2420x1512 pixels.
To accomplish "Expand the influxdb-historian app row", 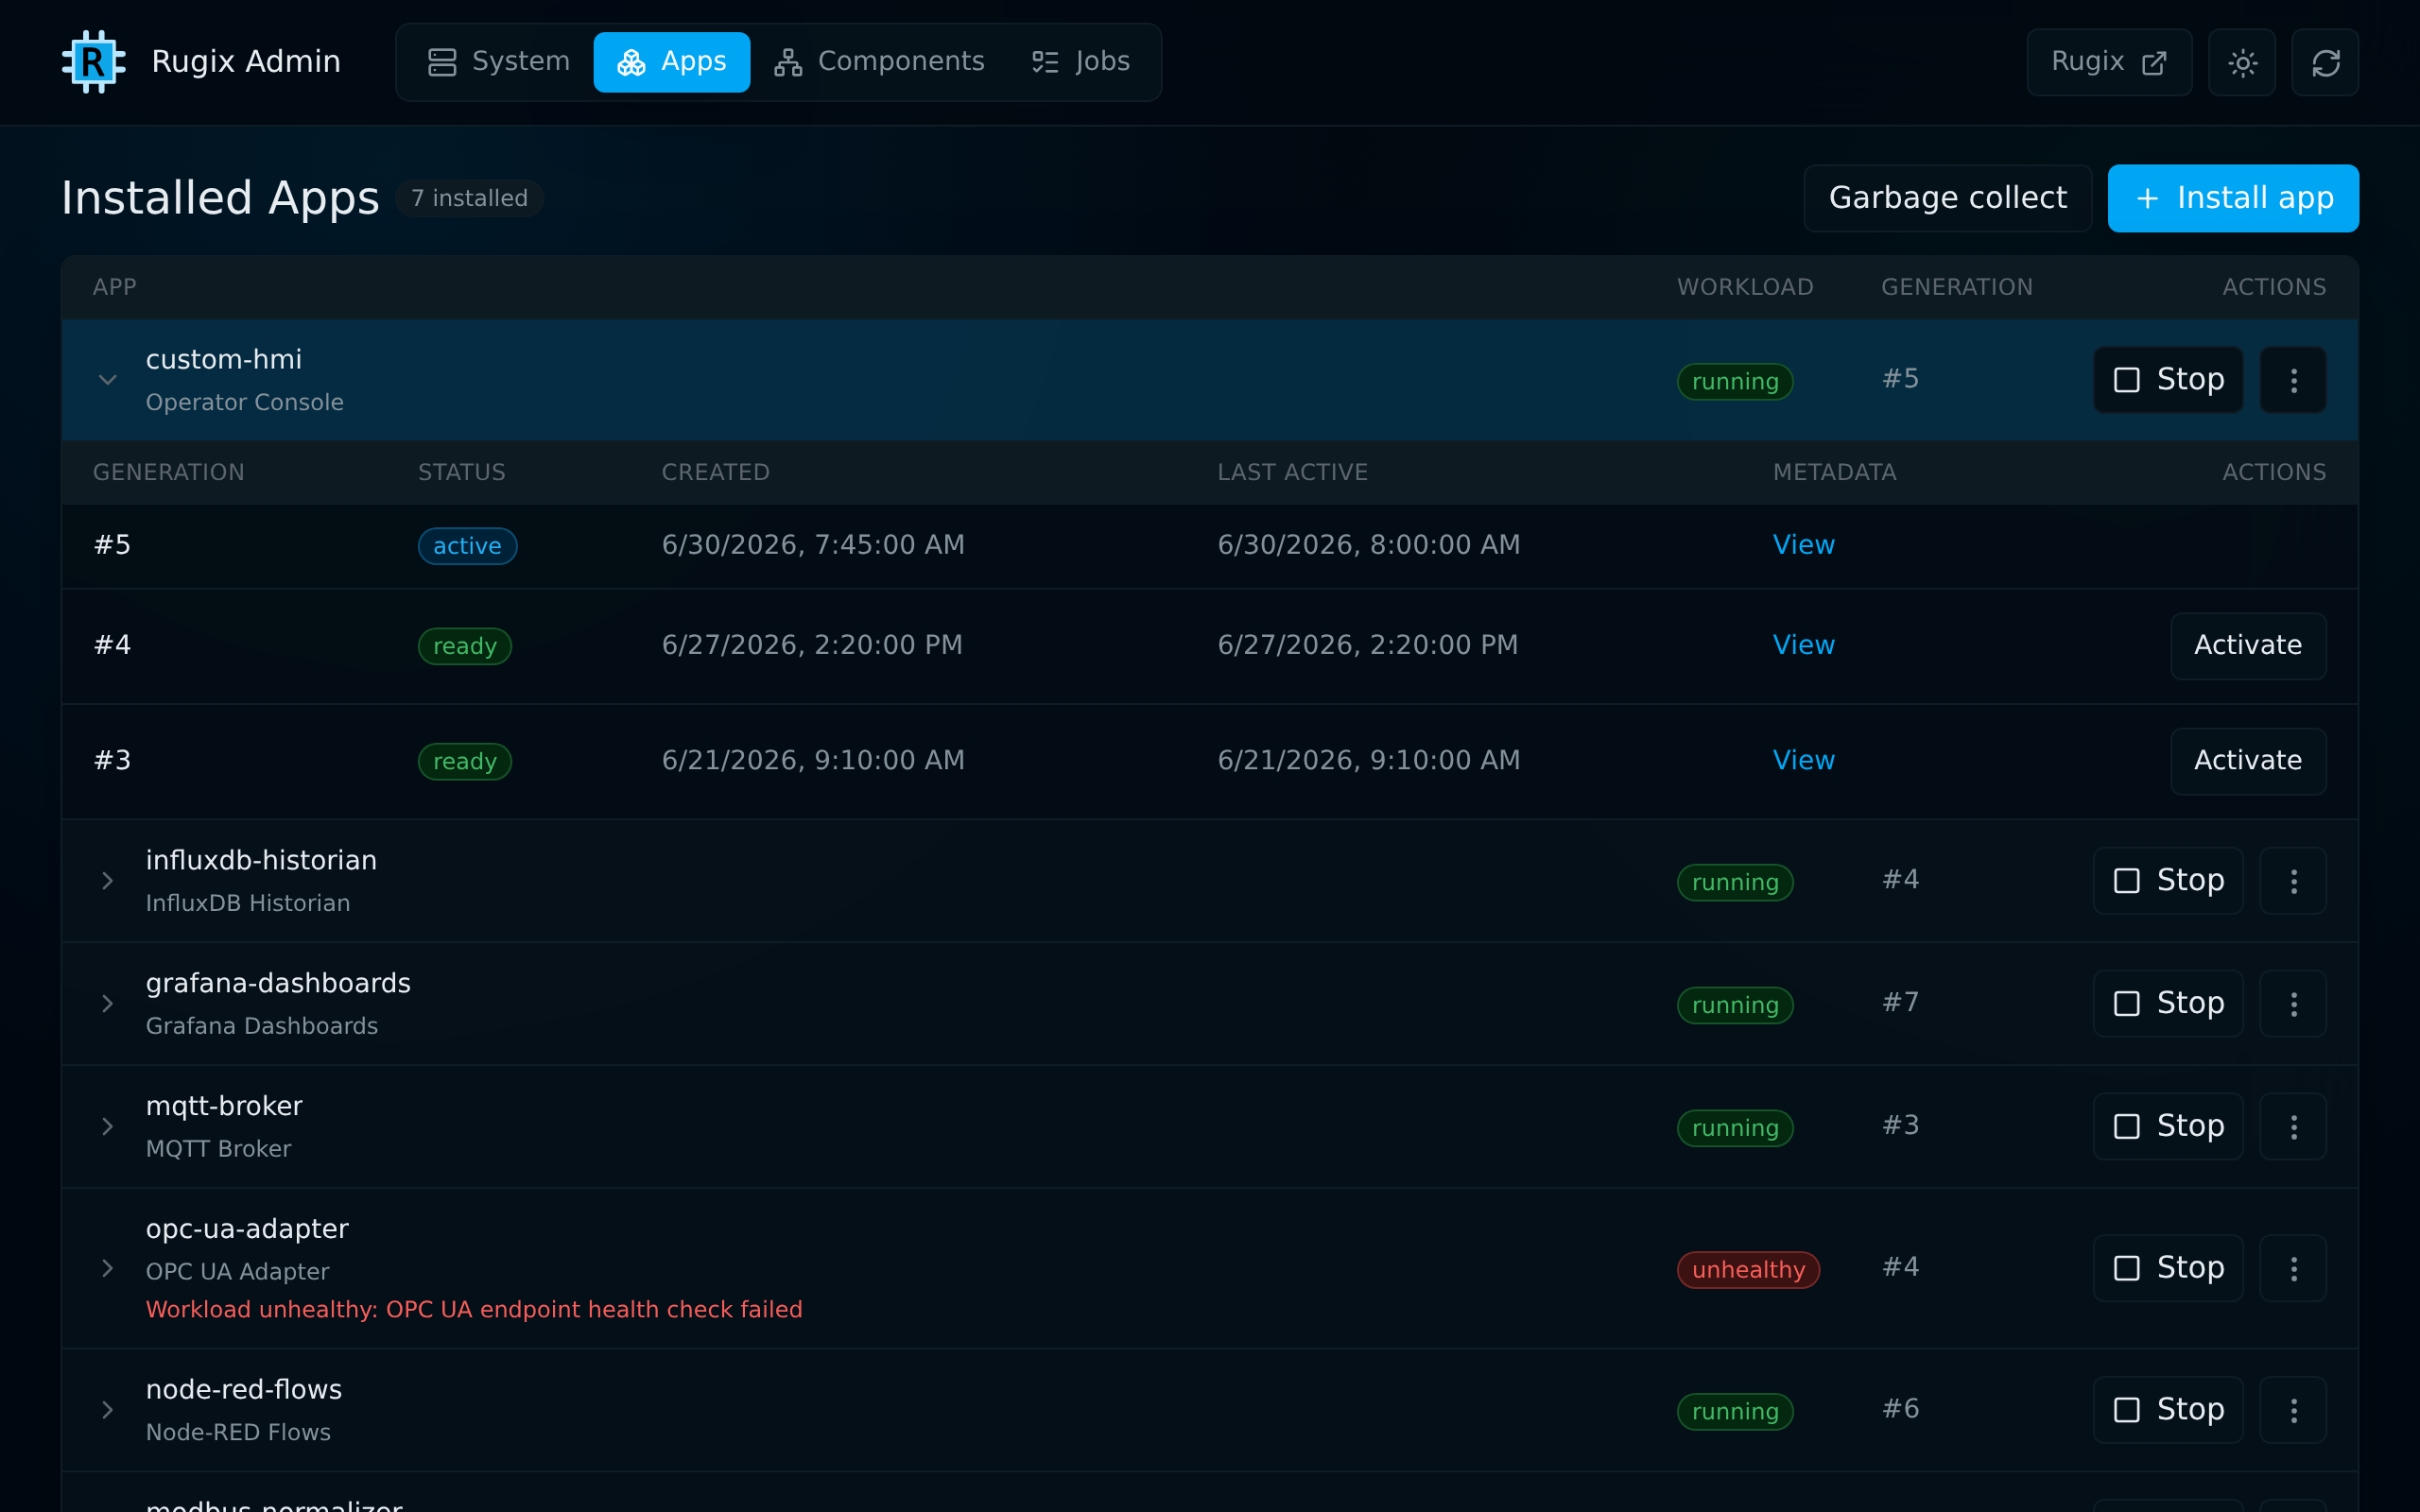I will [107, 881].
